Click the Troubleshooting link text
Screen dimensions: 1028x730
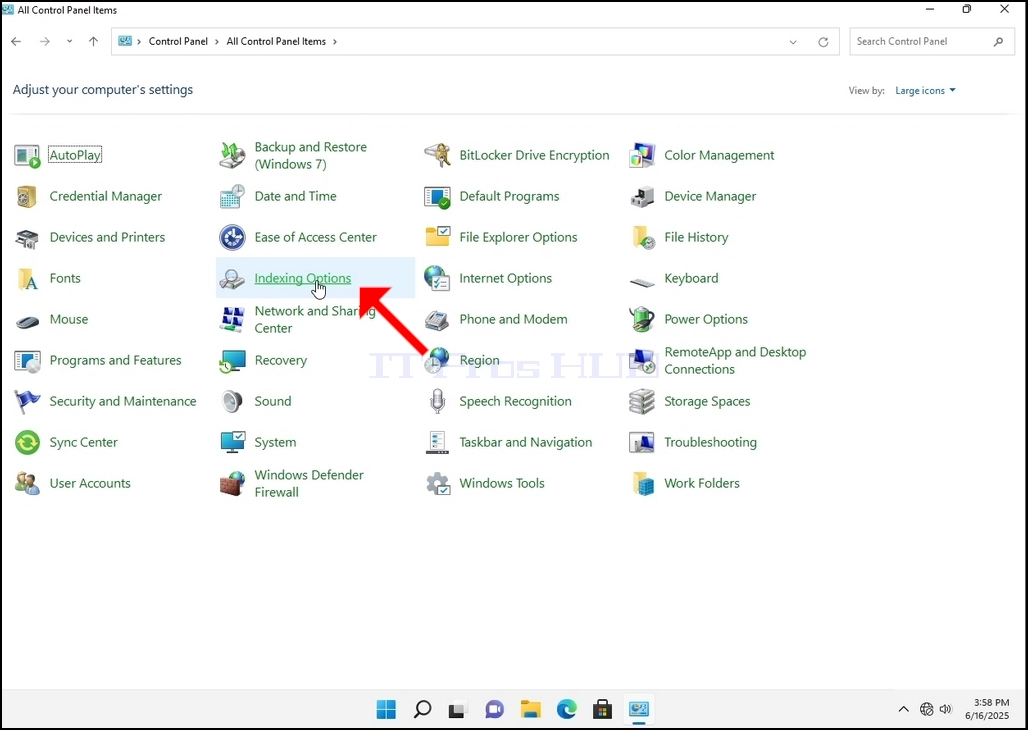(710, 442)
